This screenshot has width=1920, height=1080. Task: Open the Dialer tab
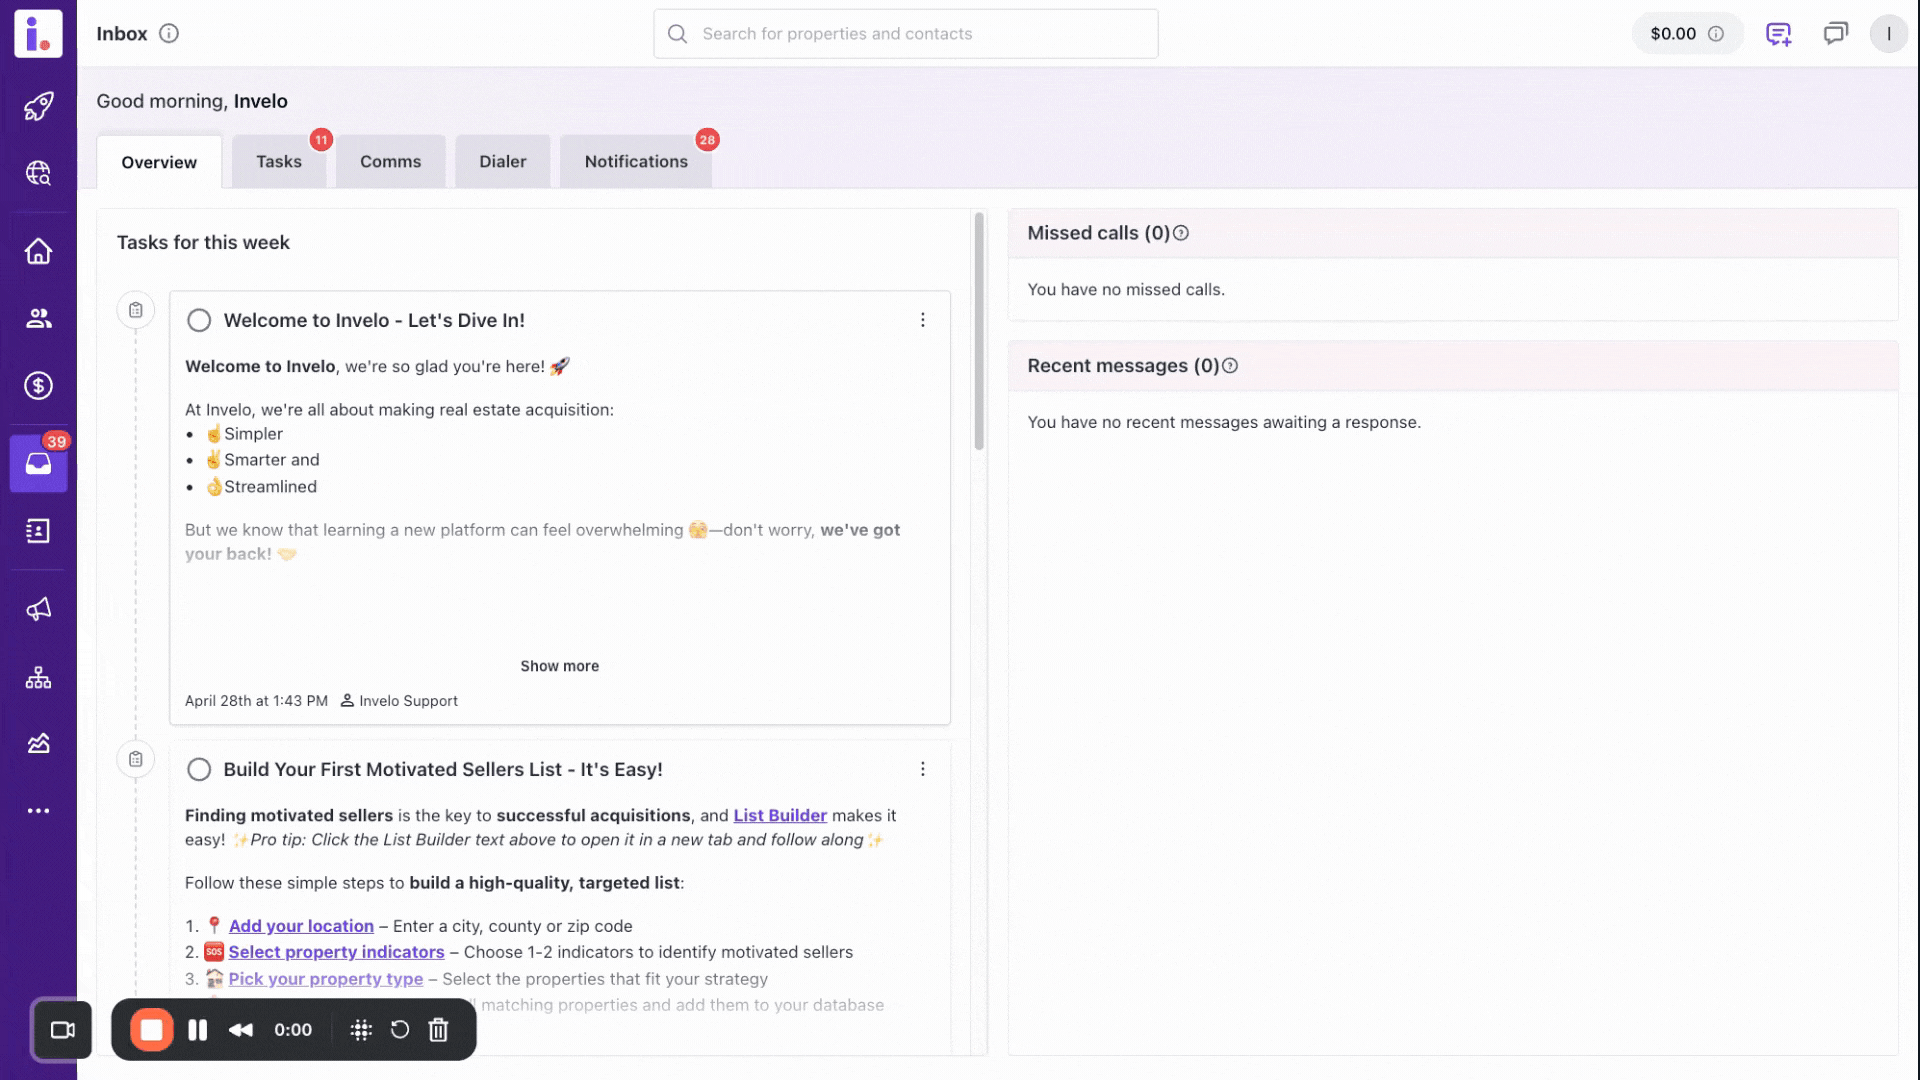(x=502, y=161)
